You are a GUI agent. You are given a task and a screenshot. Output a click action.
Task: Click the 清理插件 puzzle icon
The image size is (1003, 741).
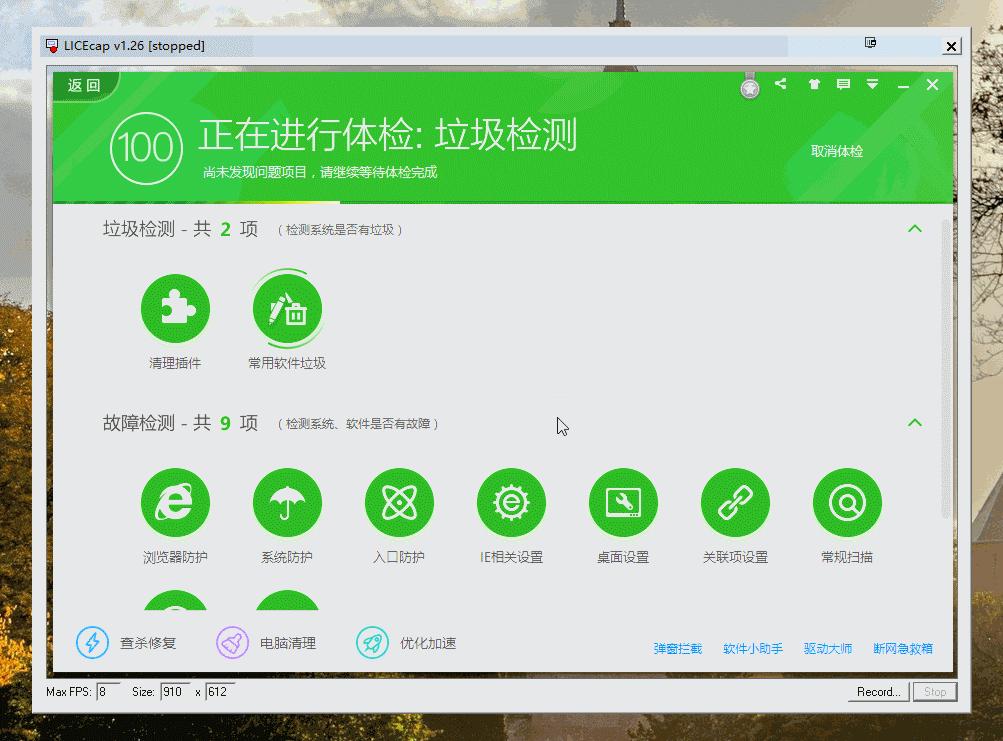(175, 308)
